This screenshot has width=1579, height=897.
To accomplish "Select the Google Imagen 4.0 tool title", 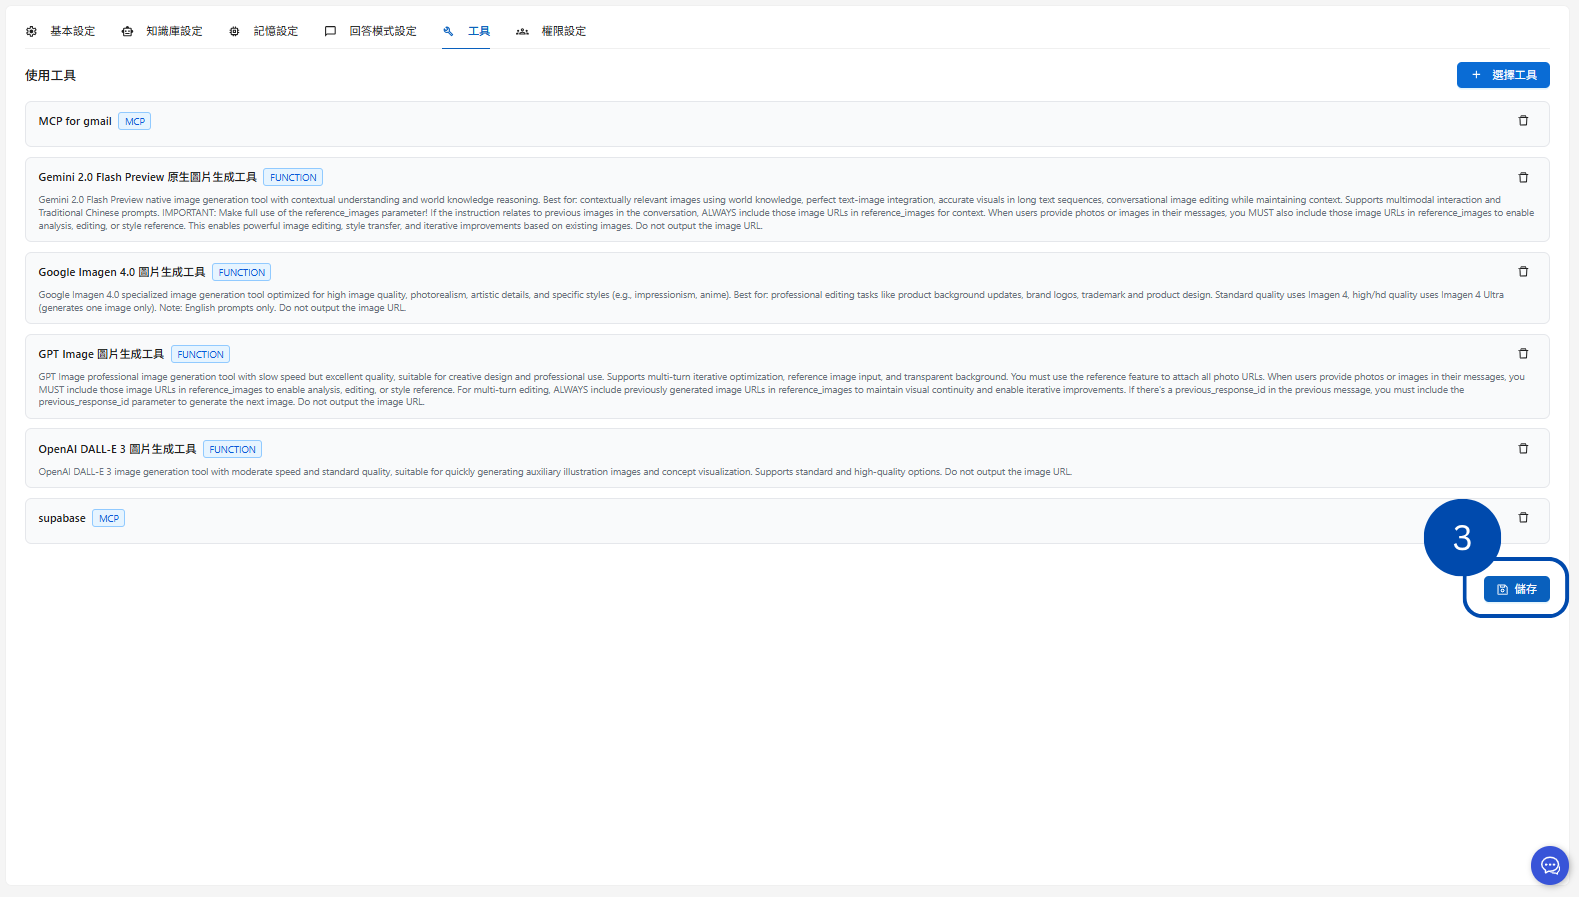I will [x=121, y=272].
